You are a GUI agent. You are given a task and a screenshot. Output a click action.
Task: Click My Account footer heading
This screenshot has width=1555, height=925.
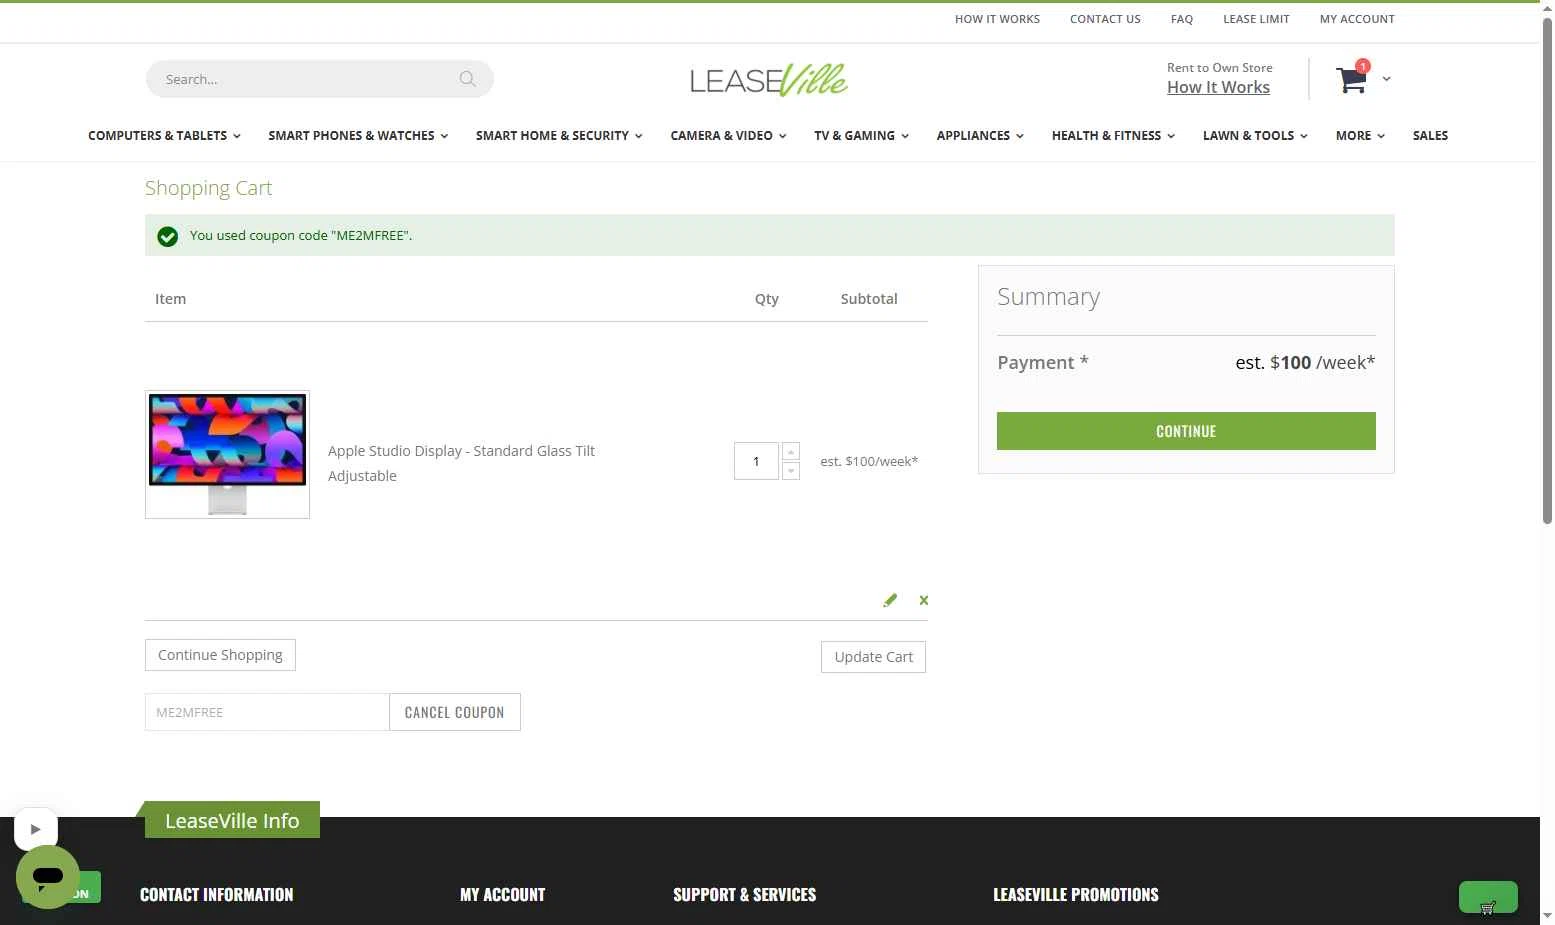(x=502, y=895)
